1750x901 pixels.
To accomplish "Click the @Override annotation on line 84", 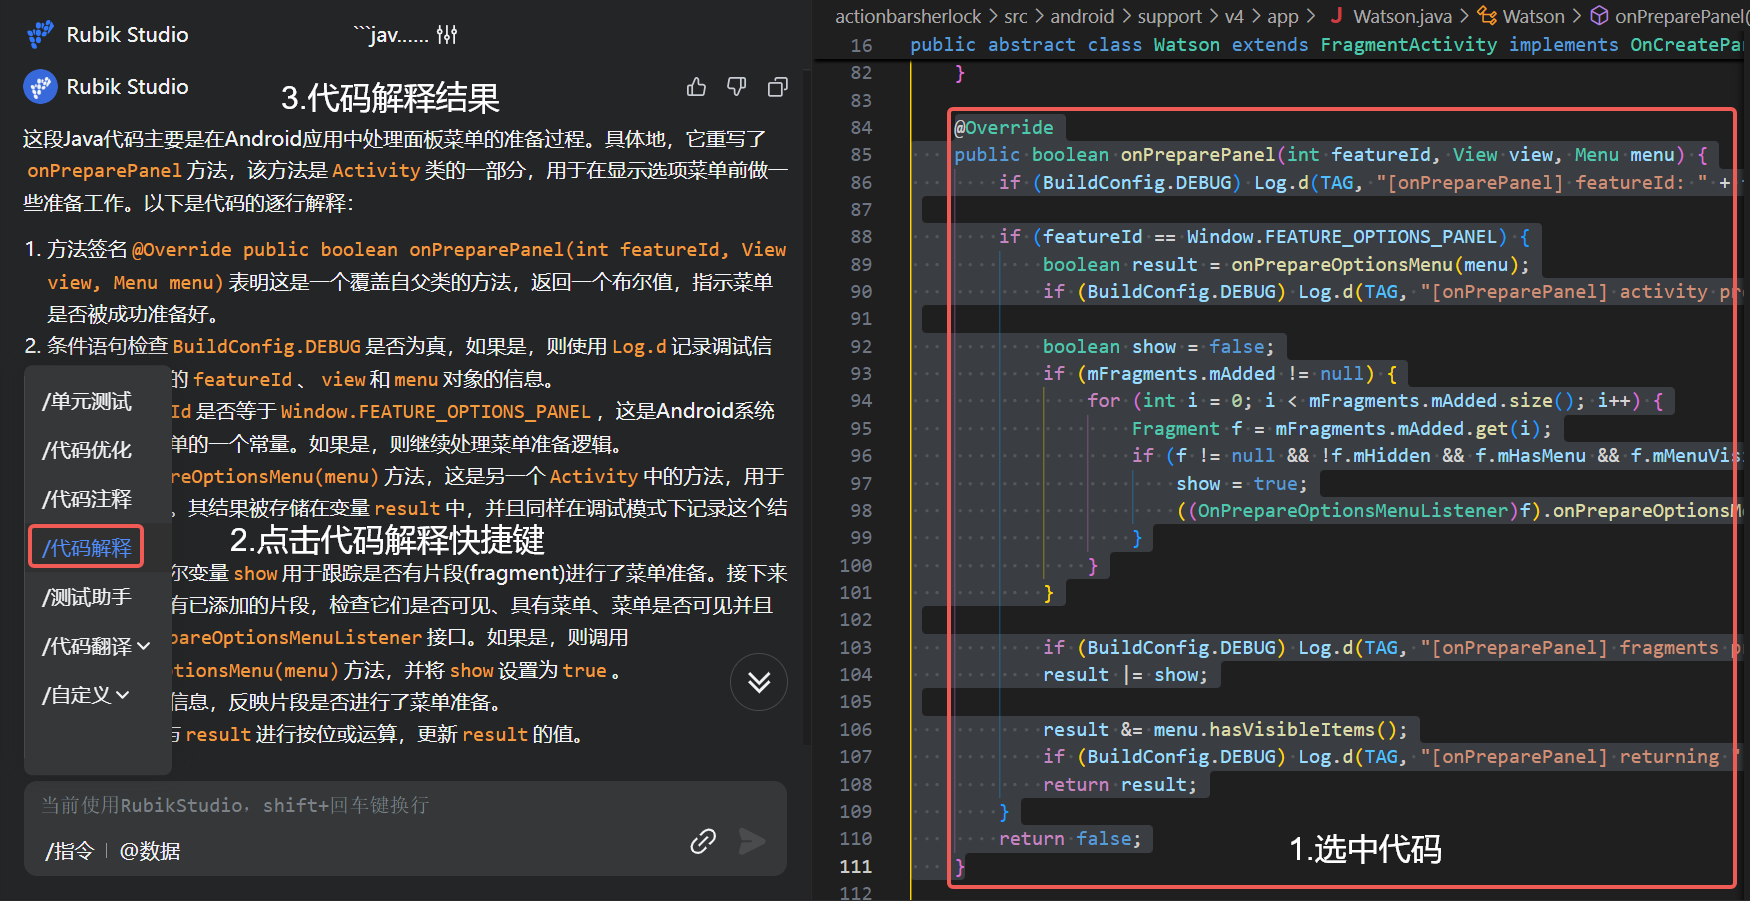I will pos(1004,127).
